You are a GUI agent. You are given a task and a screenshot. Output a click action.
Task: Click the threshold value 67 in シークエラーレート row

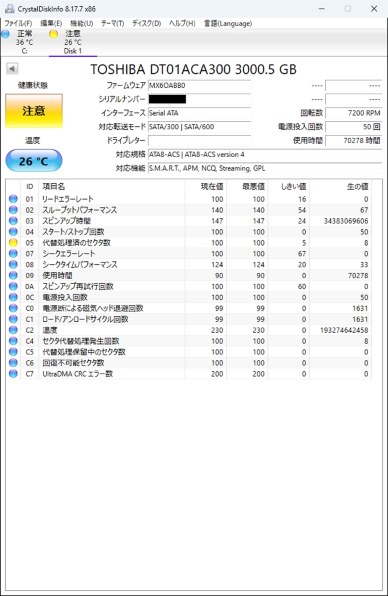click(302, 254)
